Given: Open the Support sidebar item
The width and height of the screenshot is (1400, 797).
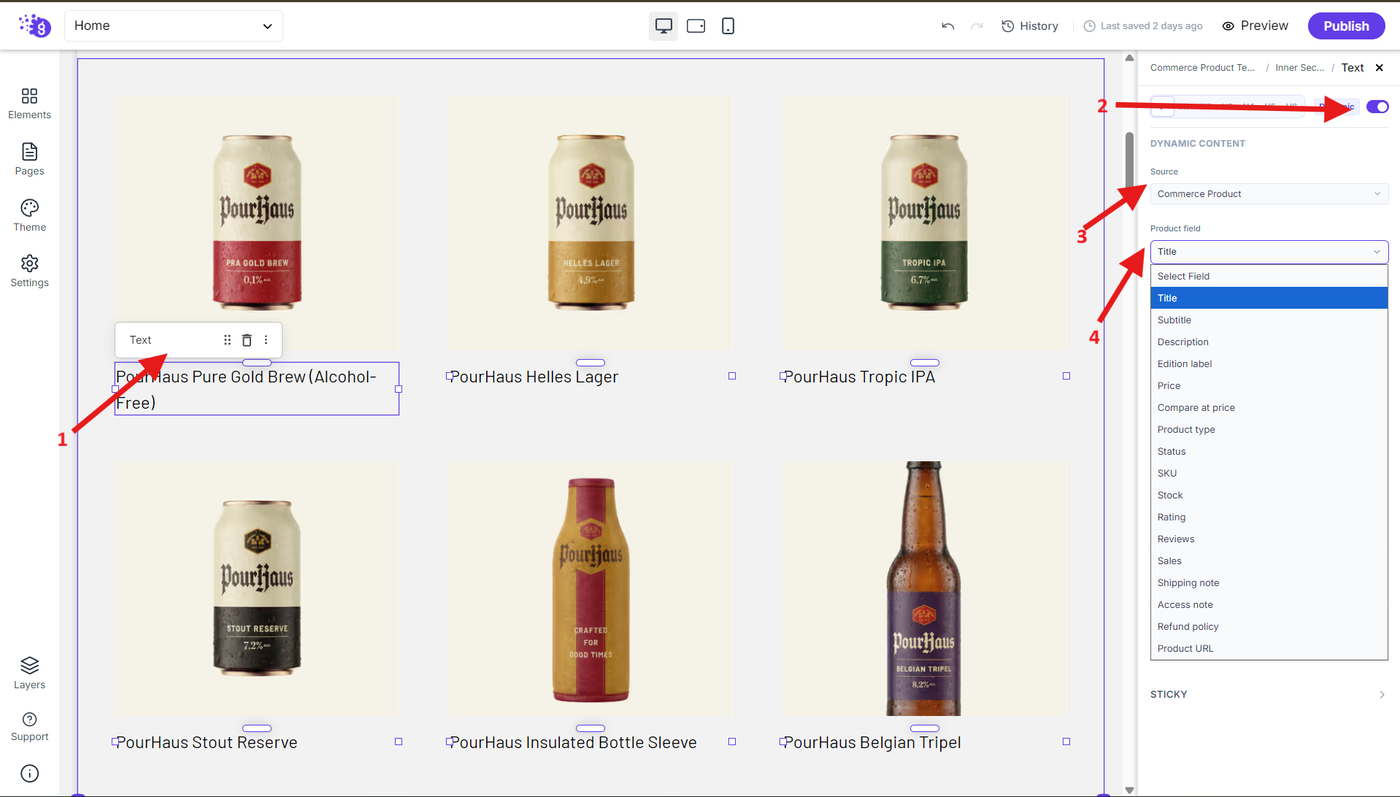Looking at the screenshot, I should coord(29,727).
